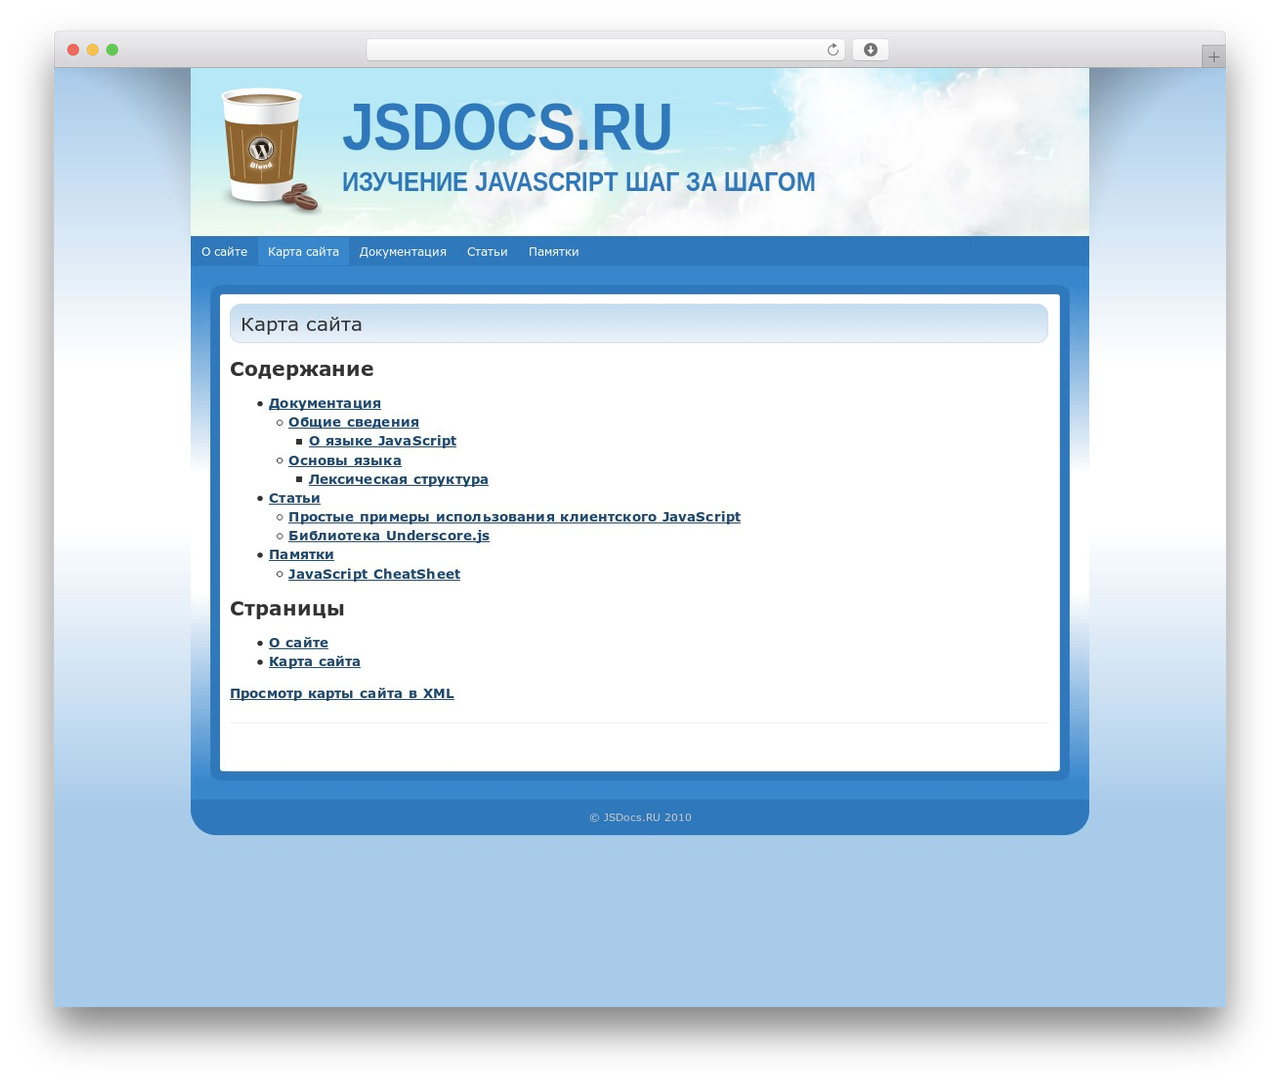
Task: Open the 'JavaScript CheatSheet' link
Action: [x=374, y=574]
